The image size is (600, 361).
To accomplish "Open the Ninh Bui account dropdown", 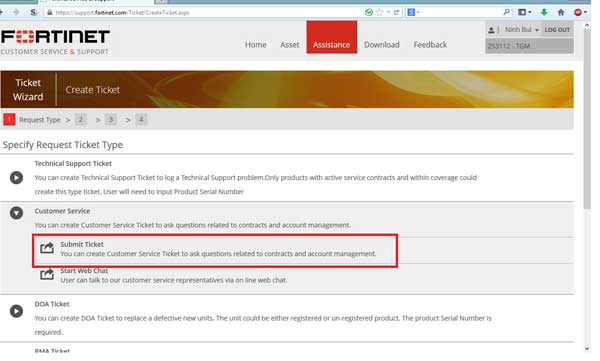I will coord(522,30).
